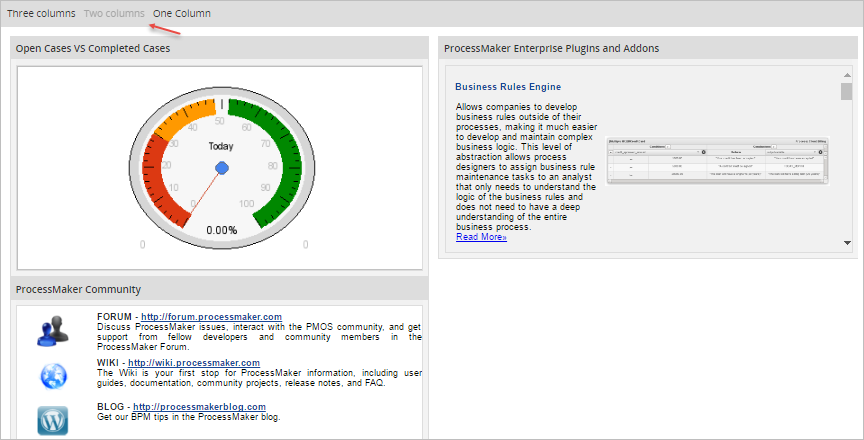Click scroll up arrow in Plugins panel
This screenshot has height=440, width=864.
846,74
